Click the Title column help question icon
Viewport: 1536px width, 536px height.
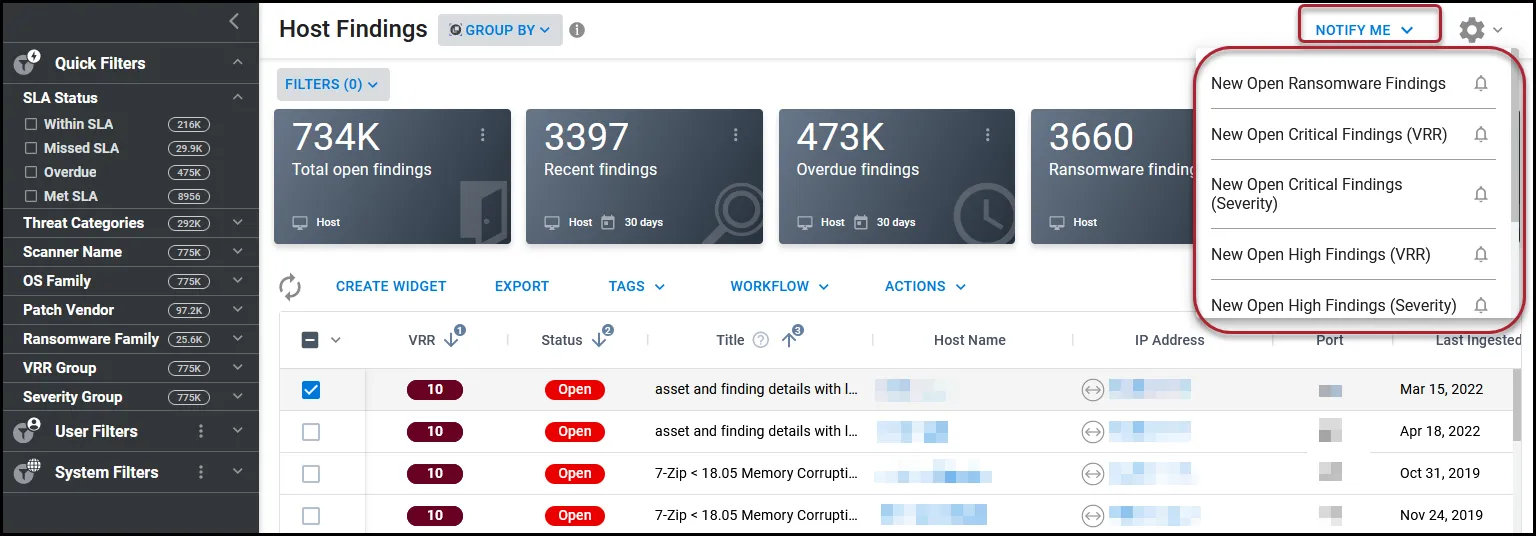(x=760, y=340)
